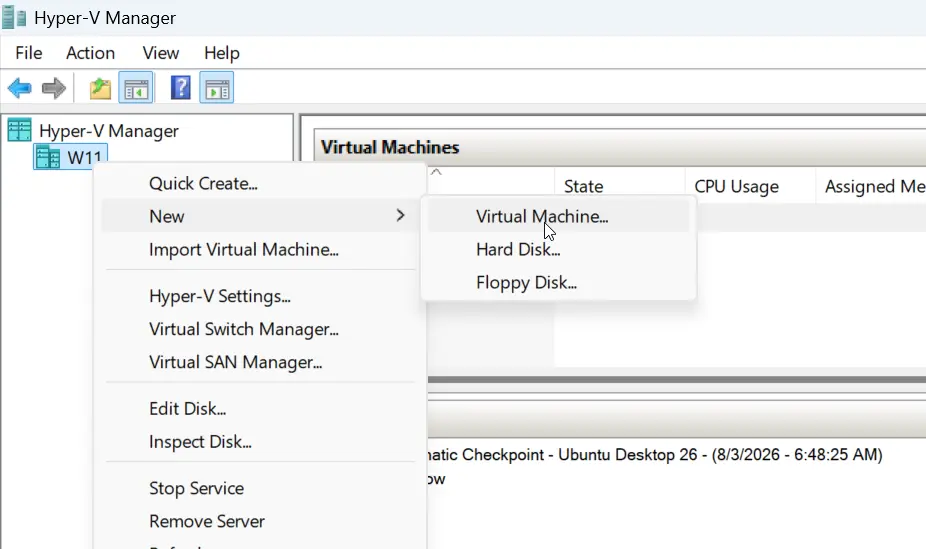Select Floppy Disk in New submenu
The width and height of the screenshot is (926, 549).
[x=558, y=282]
